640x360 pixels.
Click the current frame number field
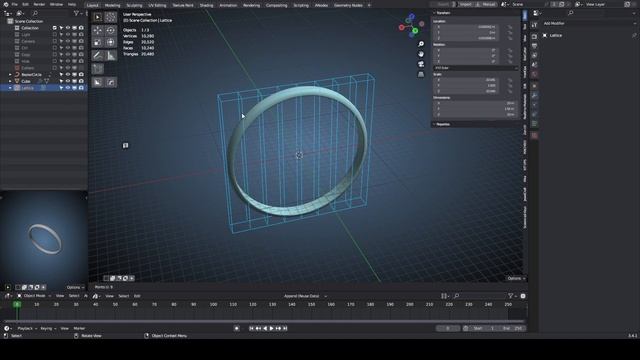pos(448,328)
